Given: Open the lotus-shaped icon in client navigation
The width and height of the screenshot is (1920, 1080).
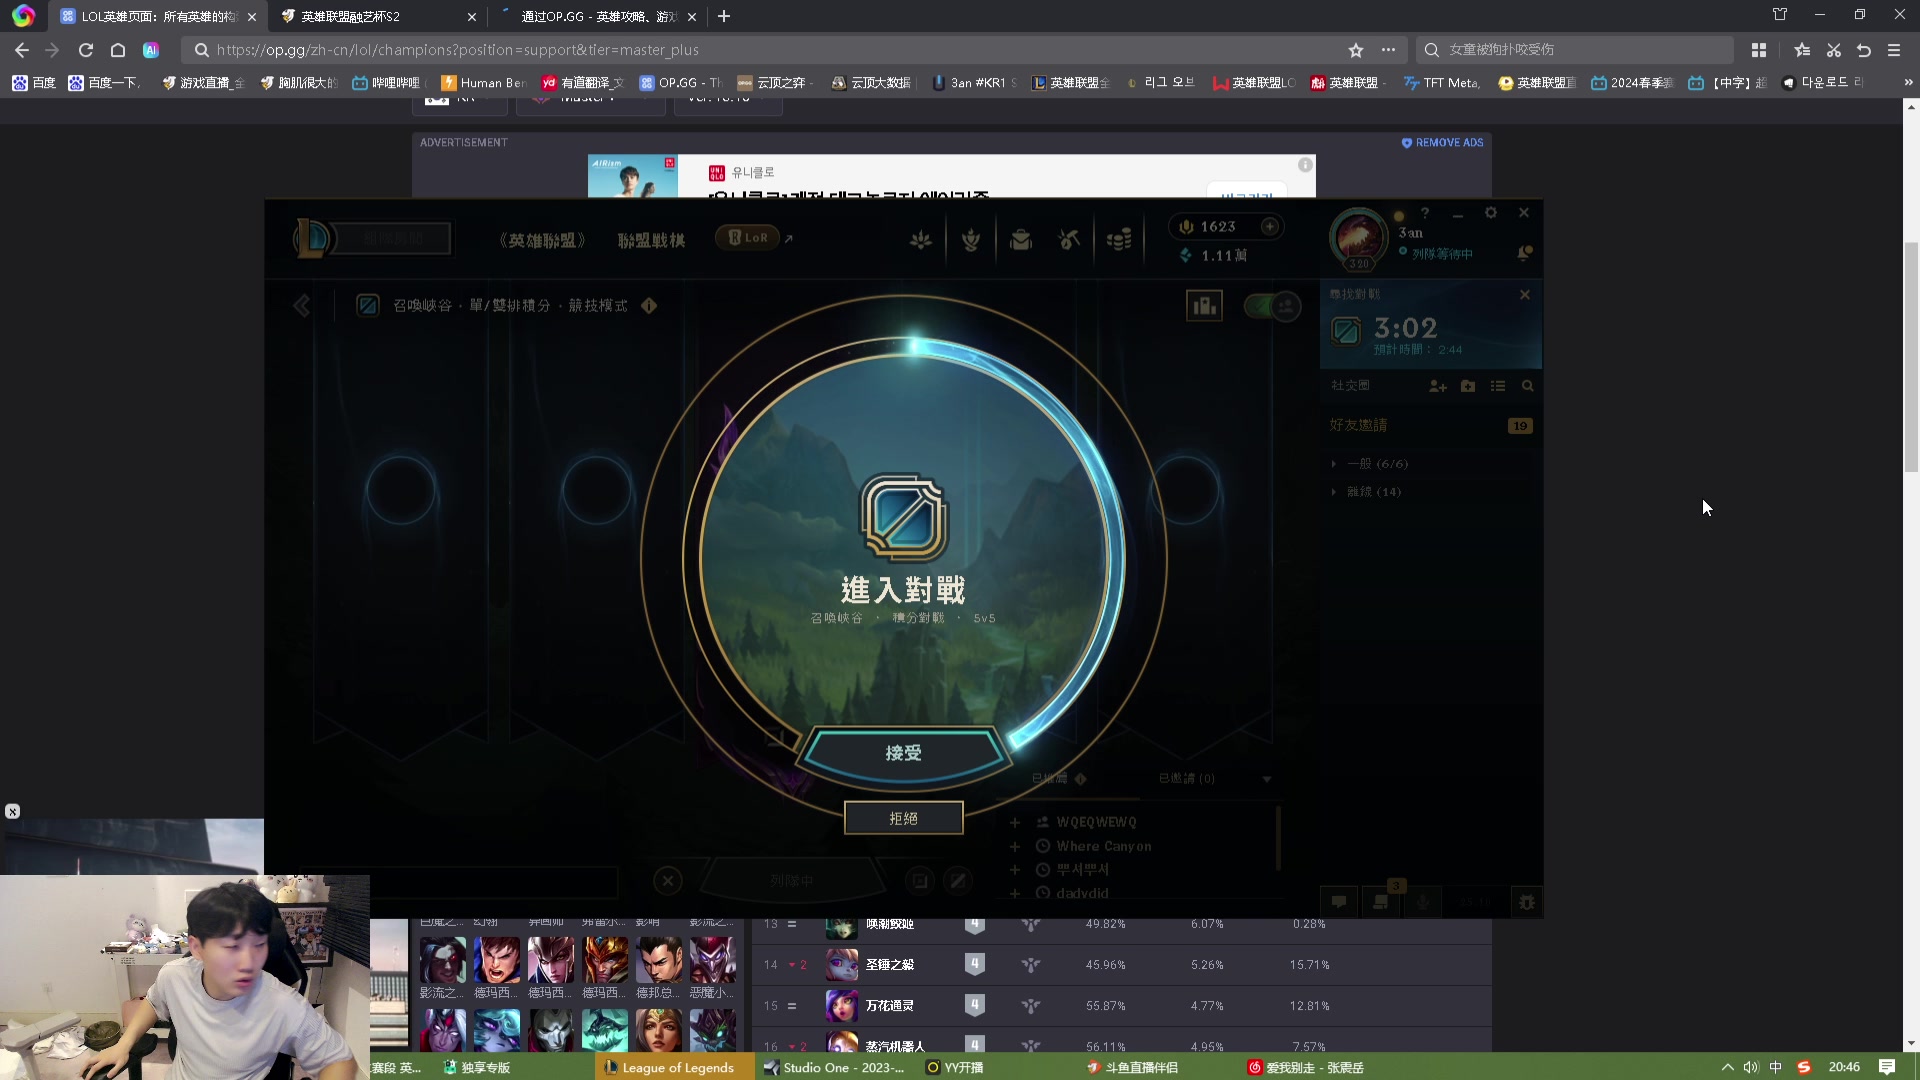Looking at the screenshot, I should pos(921,240).
